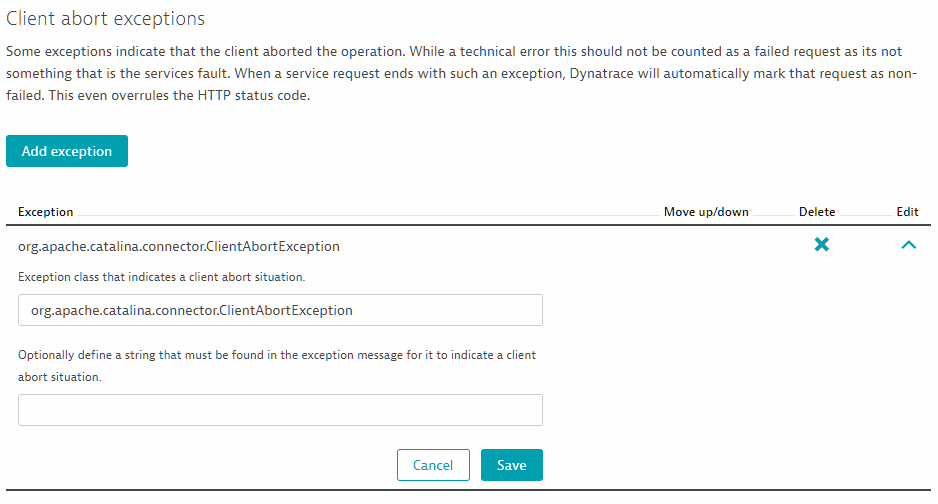Cancel editing the exception
Screen dimensions: 938x504
433,465
